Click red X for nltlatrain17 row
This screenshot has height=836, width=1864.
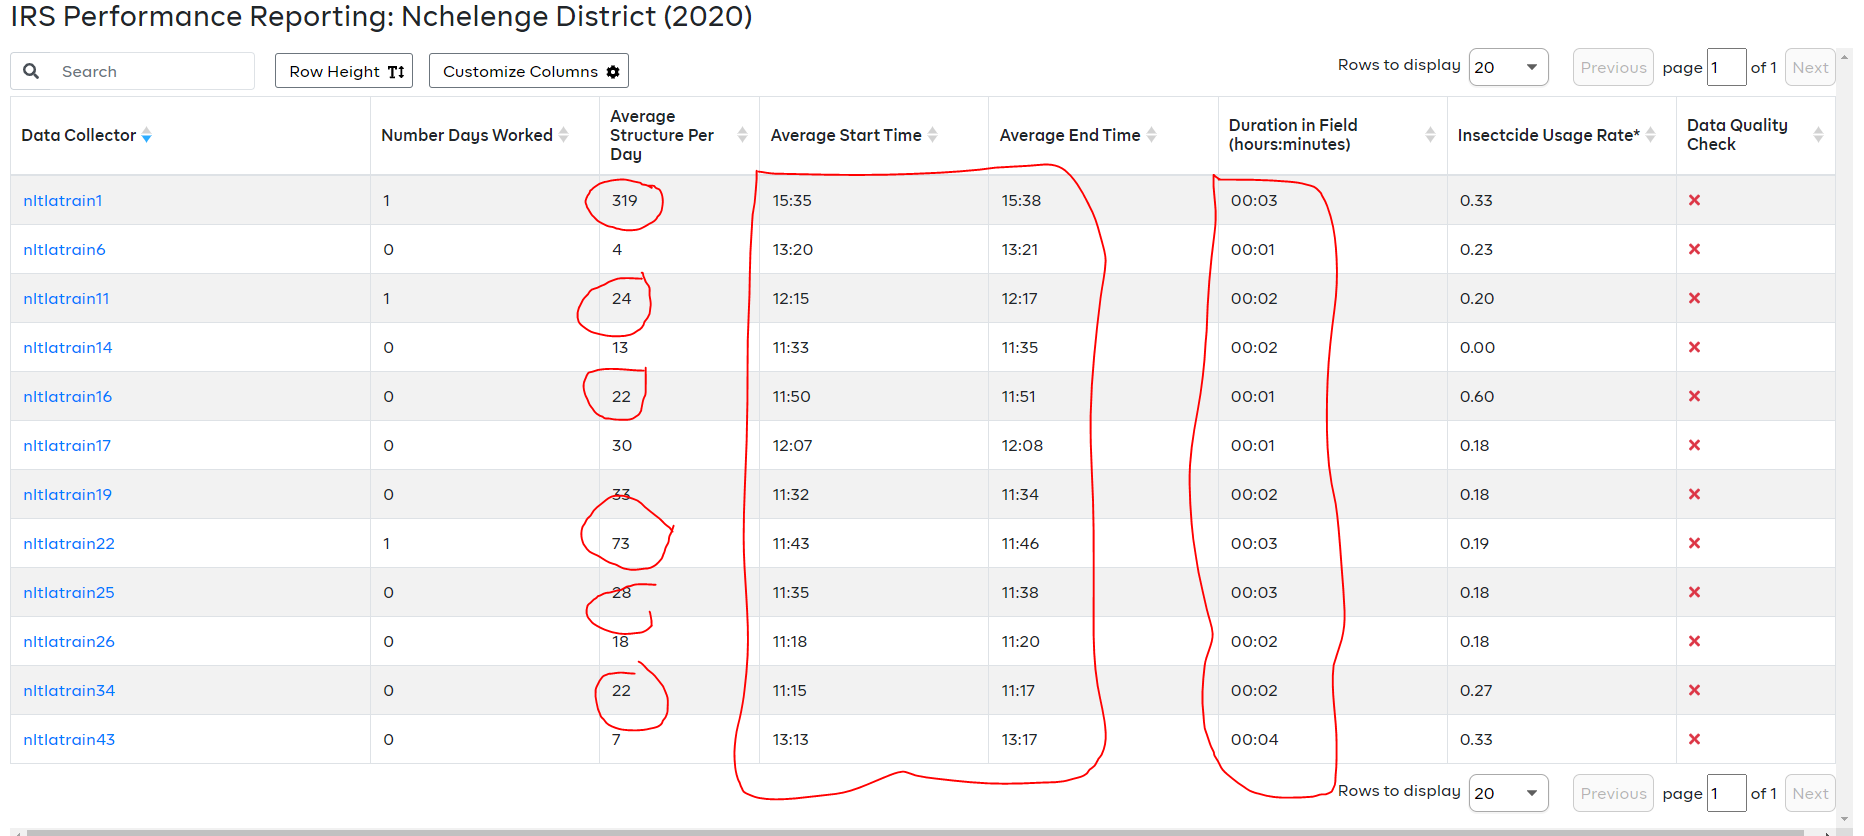click(x=1694, y=445)
